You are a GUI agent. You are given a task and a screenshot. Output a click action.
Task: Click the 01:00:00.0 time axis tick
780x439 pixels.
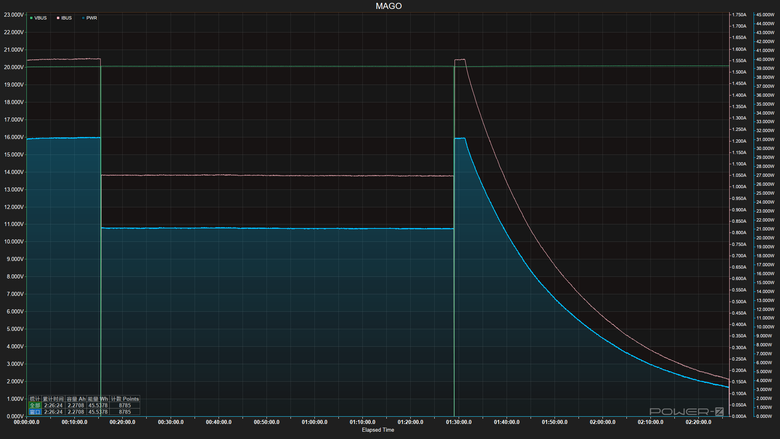coord(314,422)
